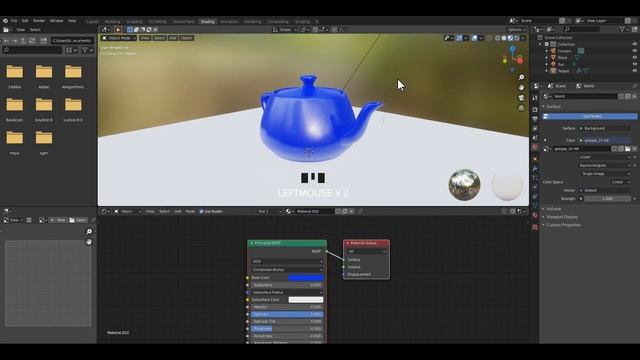Click the Object button in 3D viewport header
640x360 pixels.
[187, 38]
